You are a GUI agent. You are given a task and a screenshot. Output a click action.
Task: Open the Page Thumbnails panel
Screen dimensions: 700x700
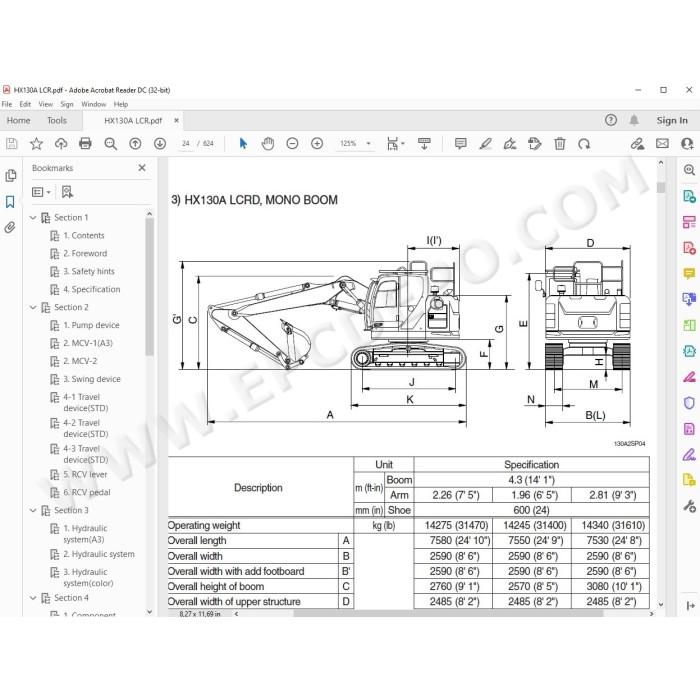(11, 175)
